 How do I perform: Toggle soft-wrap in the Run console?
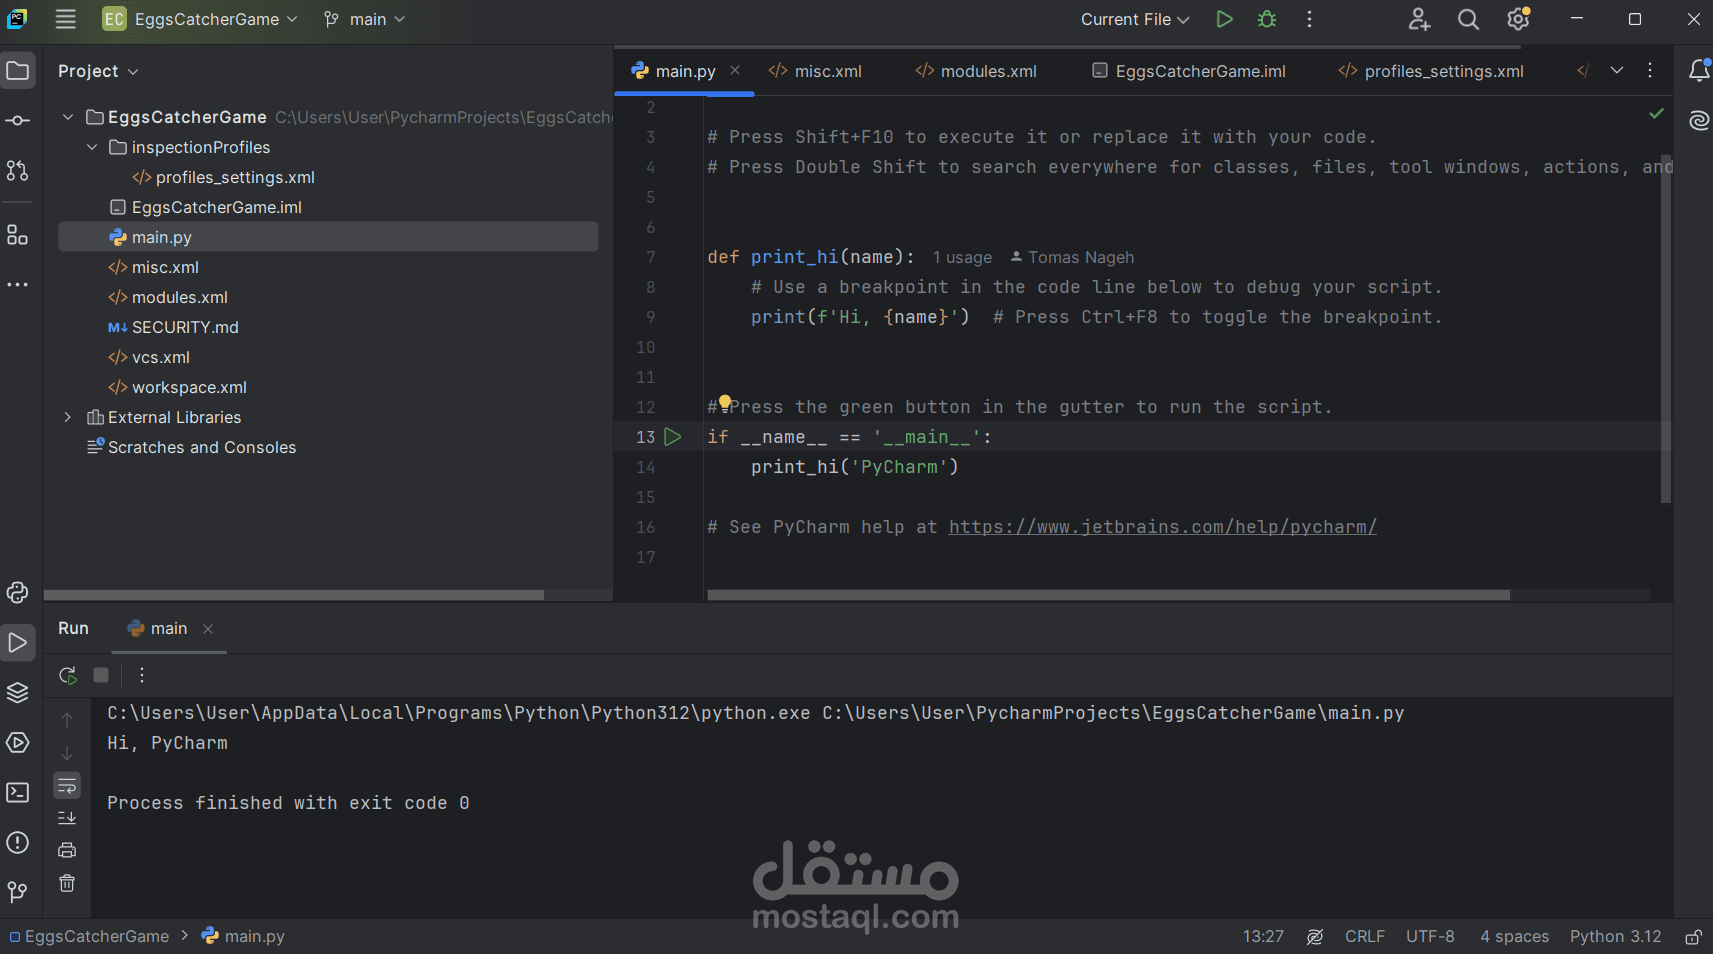click(67, 785)
